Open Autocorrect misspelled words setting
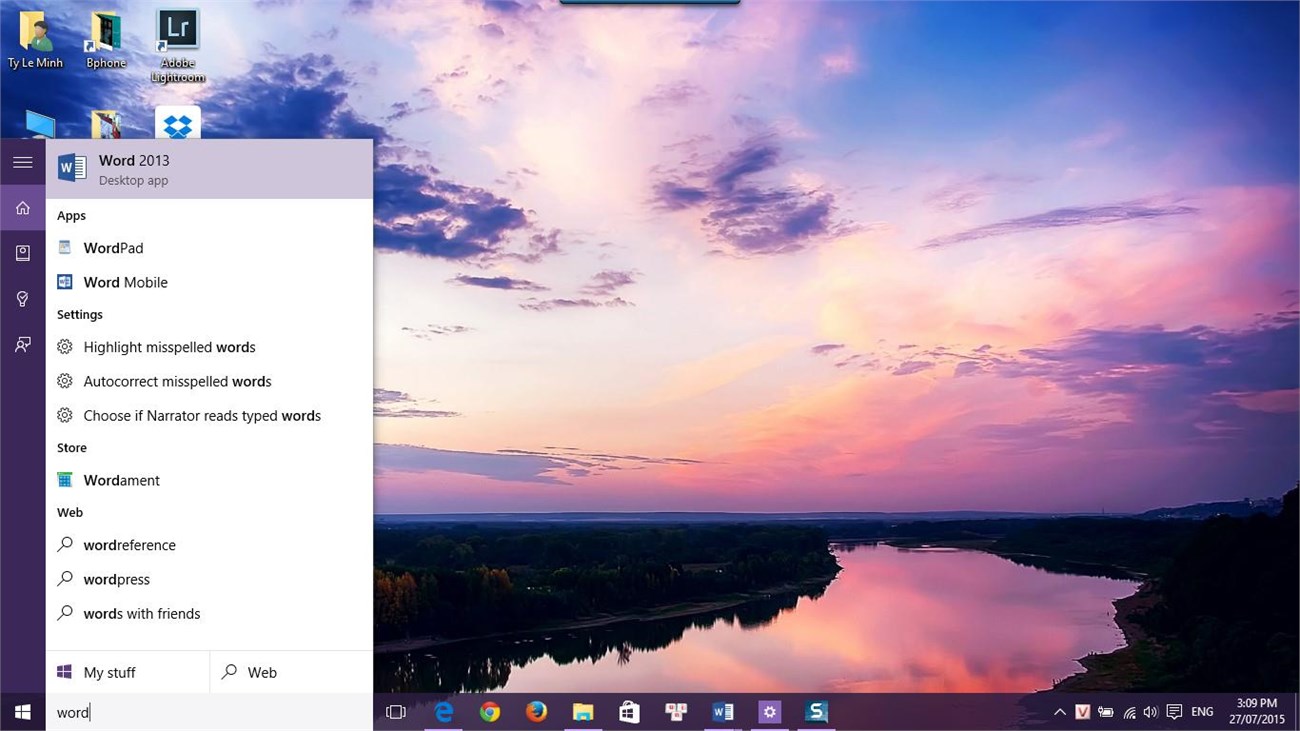 pos(177,381)
